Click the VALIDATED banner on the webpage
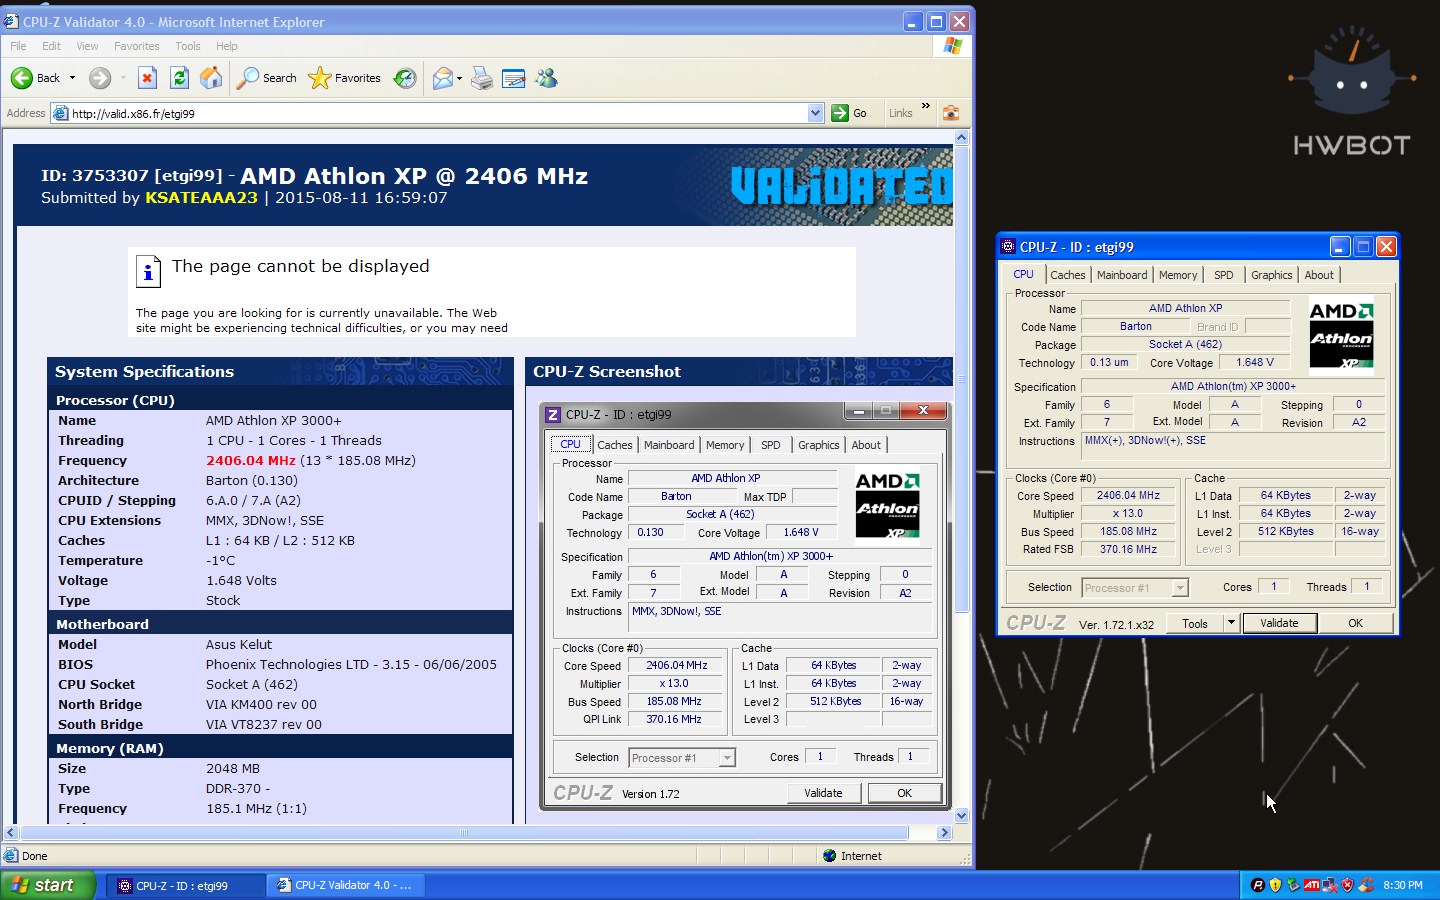The width and height of the screenshot is (1440, 900). pyautogui.click(x=841, y=186)
